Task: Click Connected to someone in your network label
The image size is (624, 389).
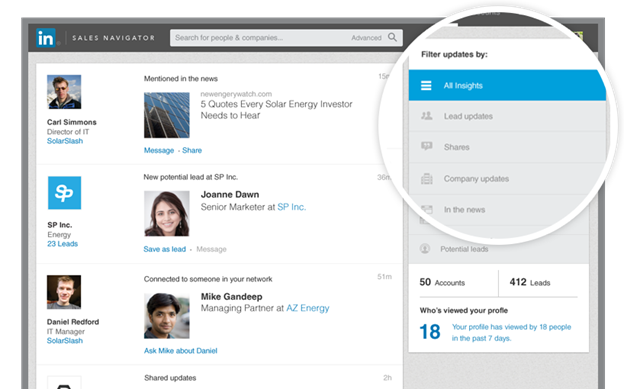Action: (208, 279)
